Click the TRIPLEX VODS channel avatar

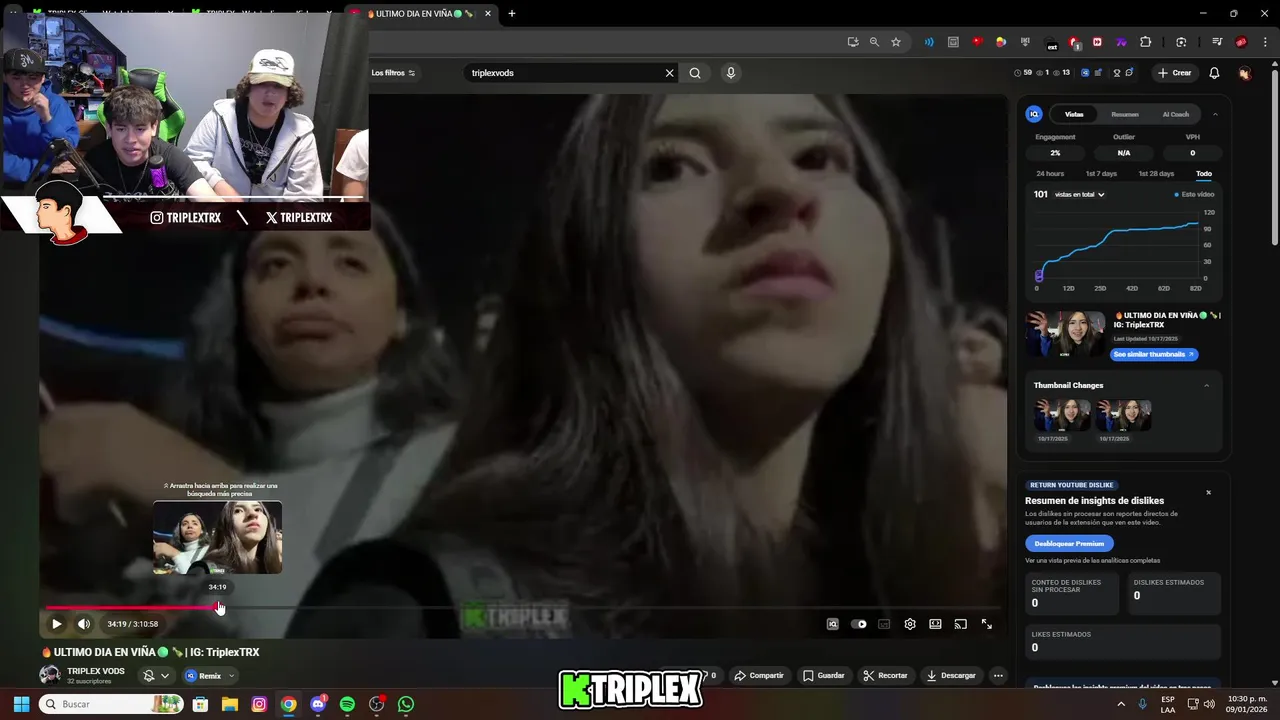[x=50, y=675]
